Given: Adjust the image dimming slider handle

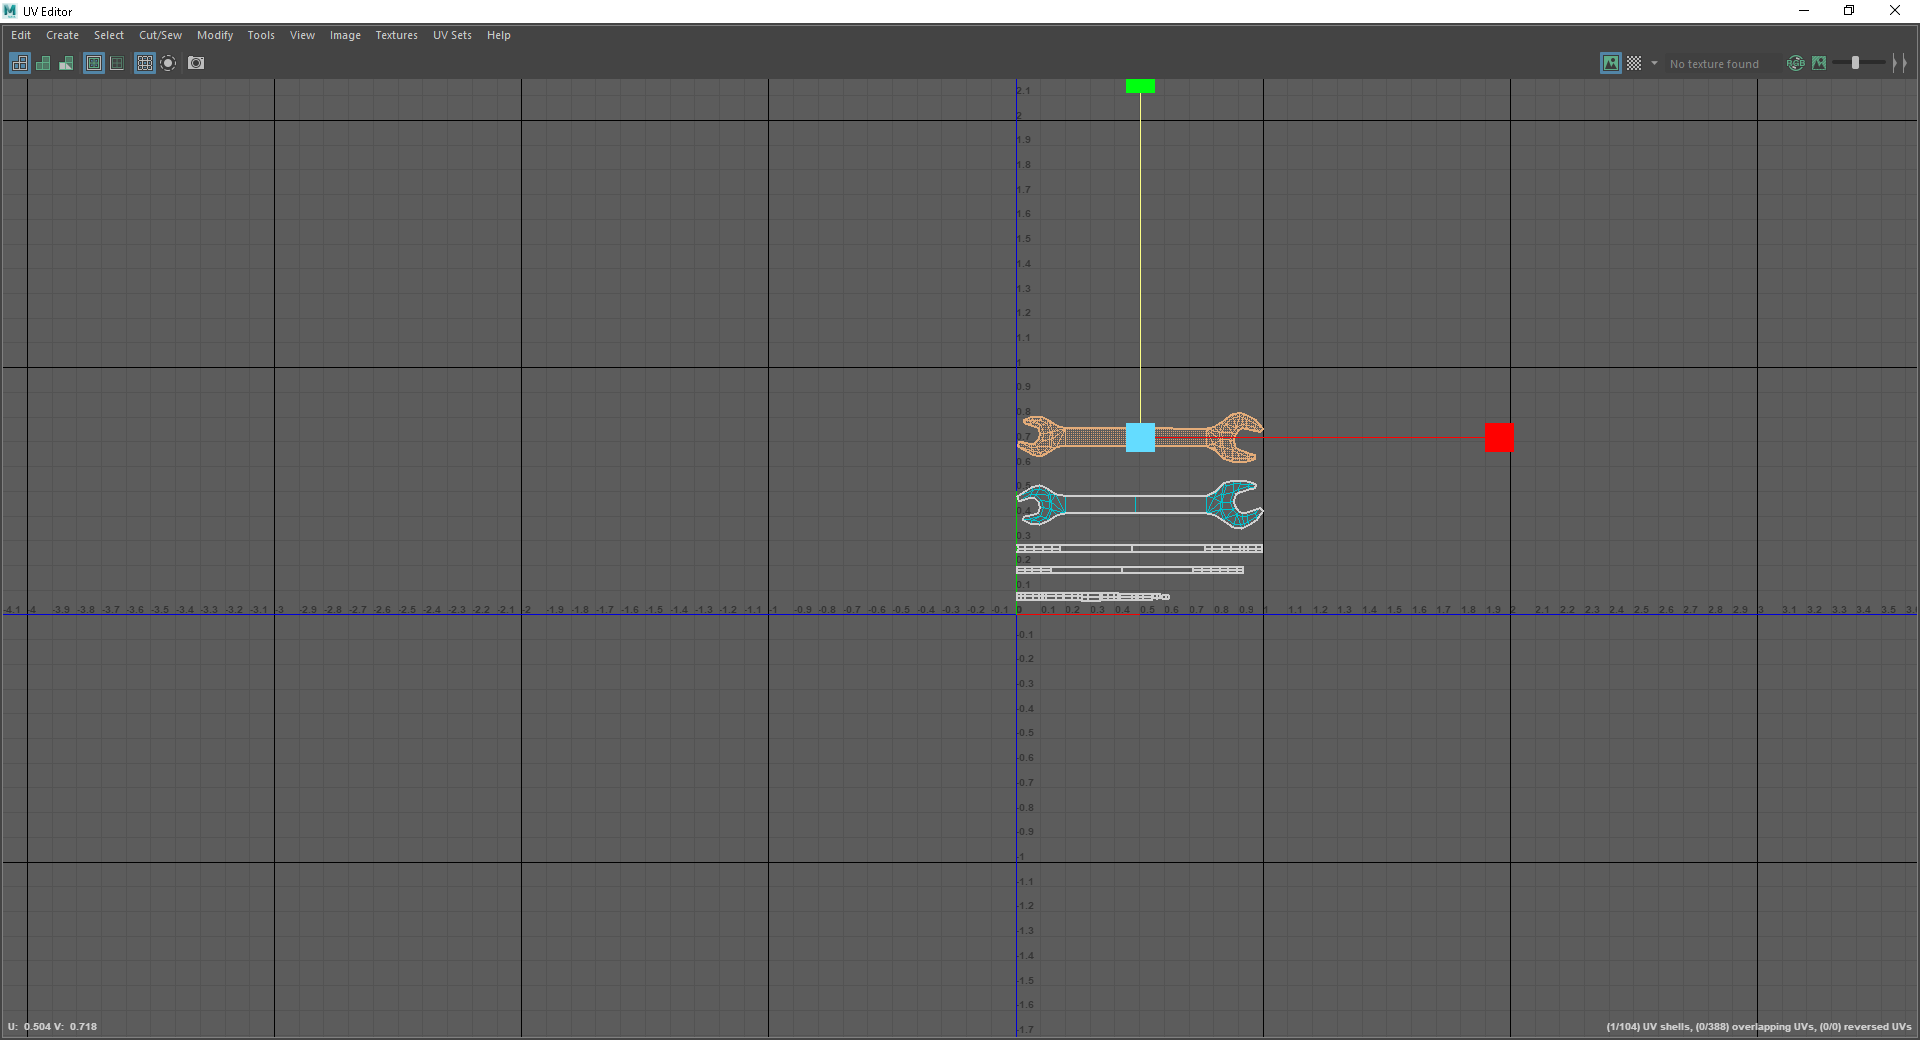Looking at the screenshot, I should click(1855, 63).
